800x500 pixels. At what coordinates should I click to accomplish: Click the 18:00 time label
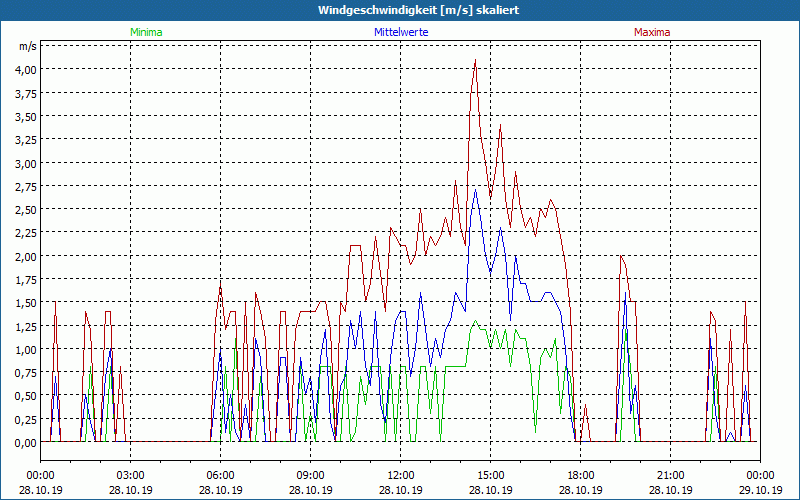pos(581,476)
